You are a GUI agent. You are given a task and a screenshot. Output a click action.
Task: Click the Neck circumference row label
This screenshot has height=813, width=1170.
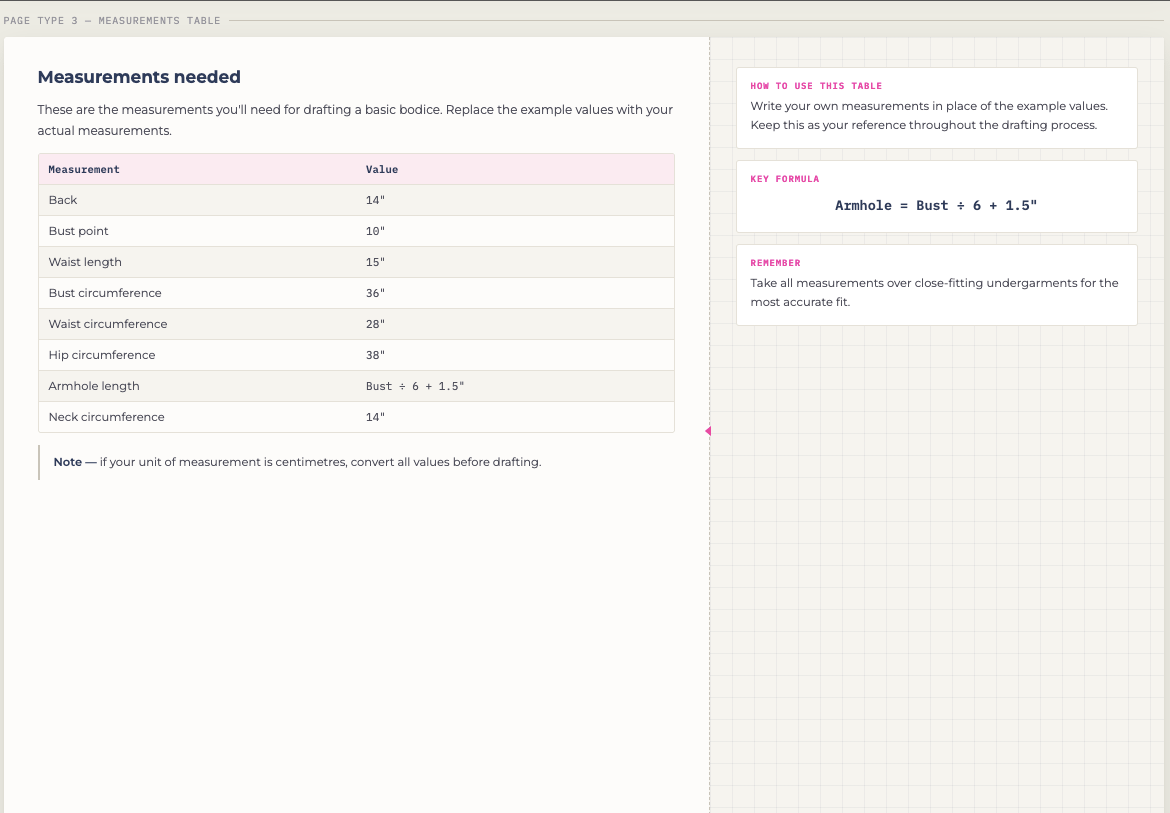(x=107, y=417)
